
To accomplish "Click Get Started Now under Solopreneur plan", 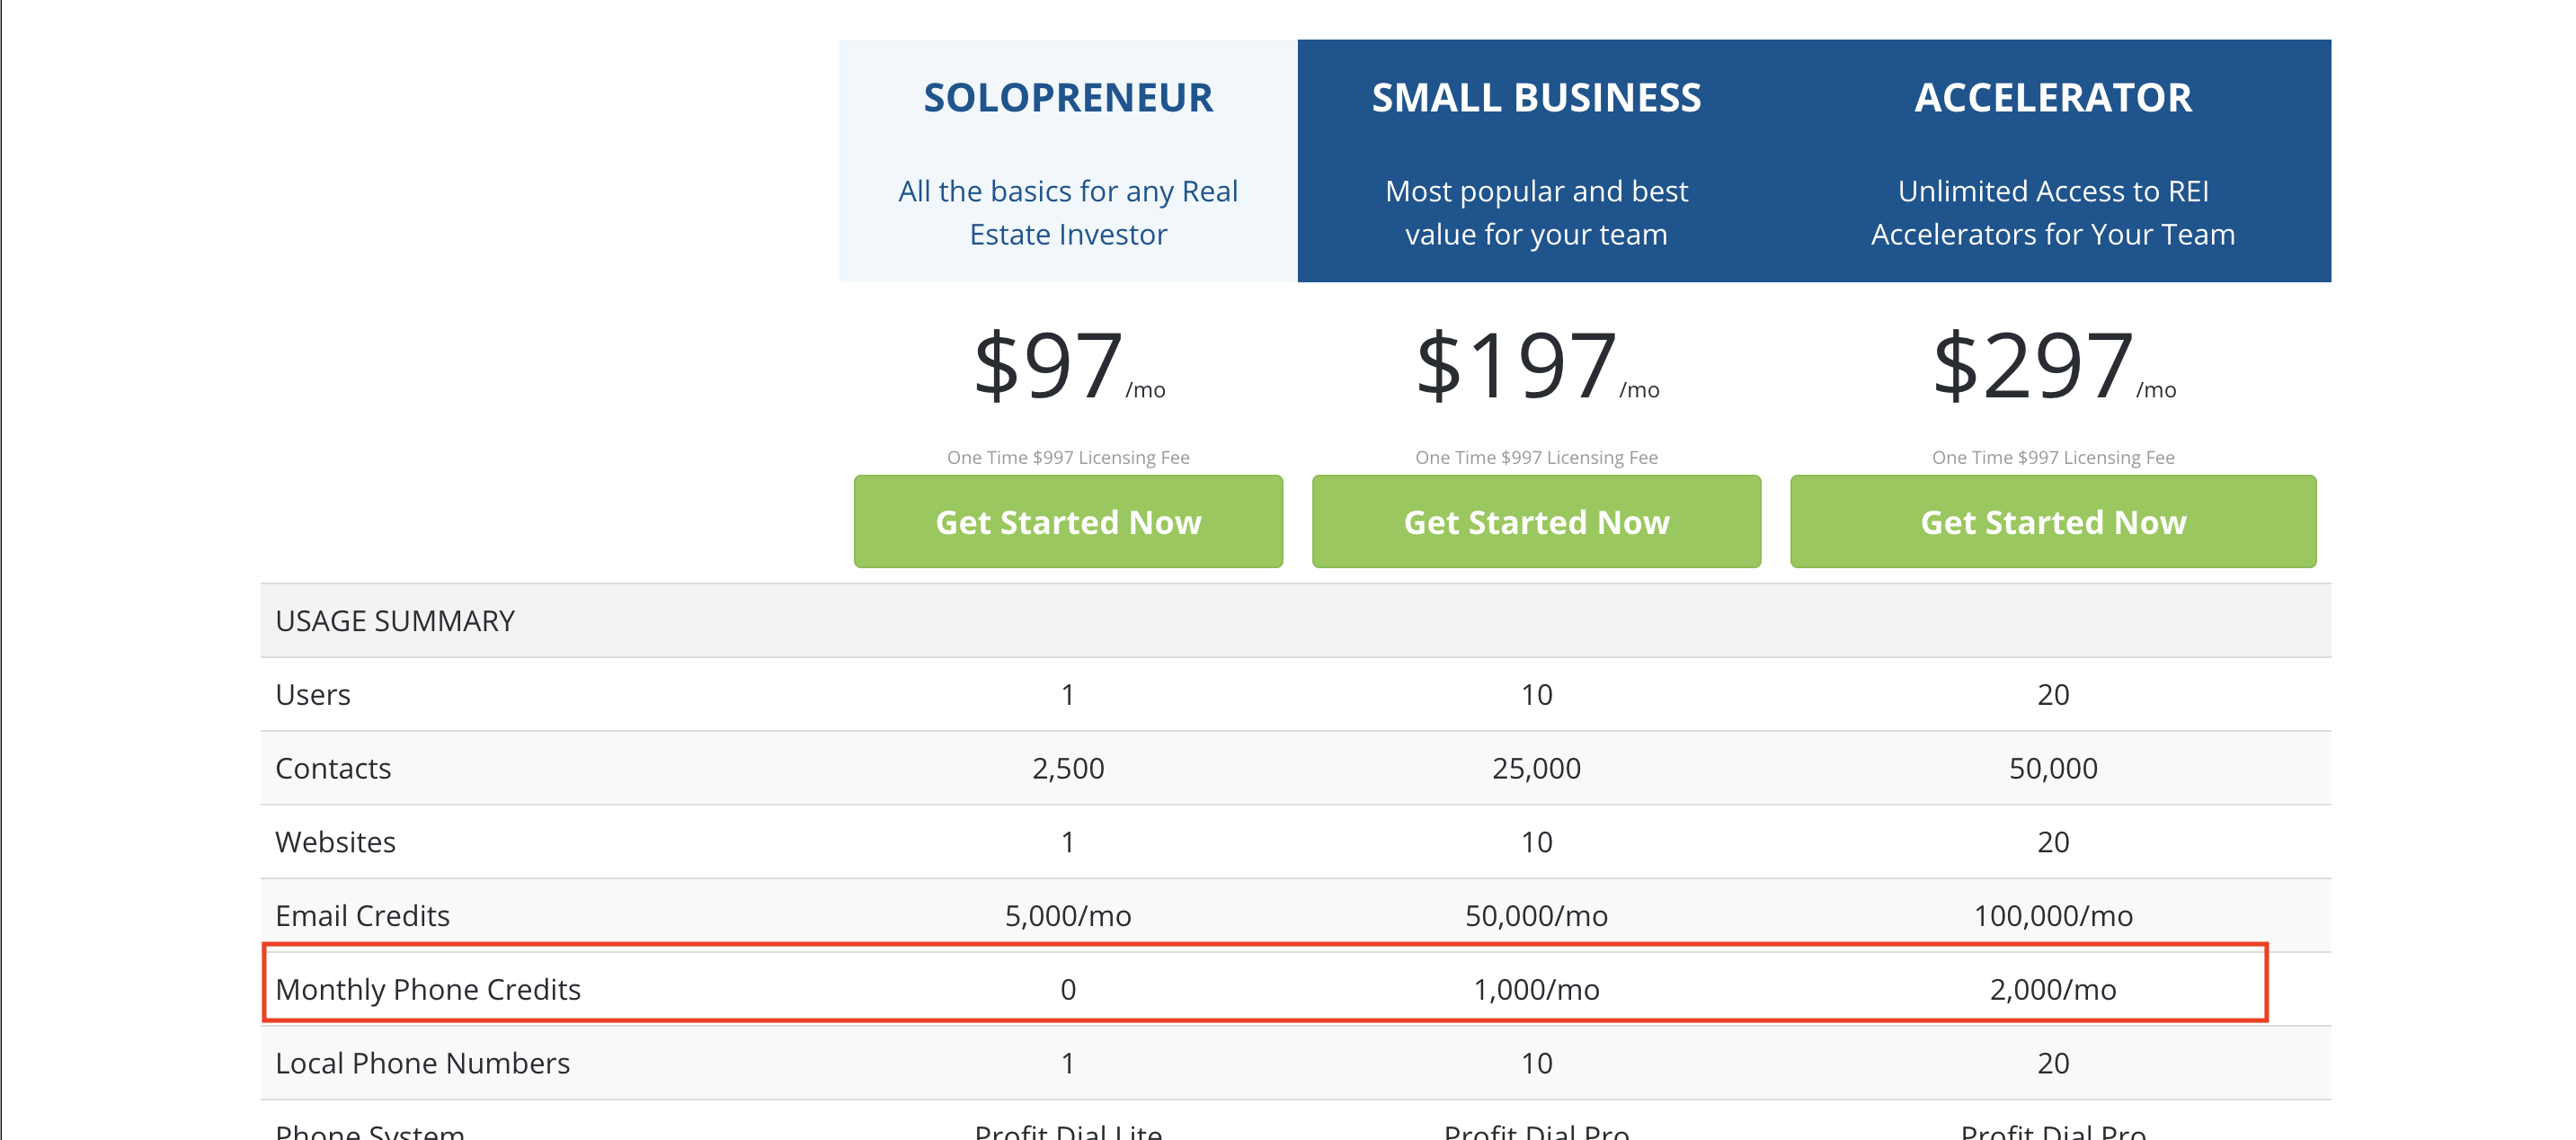I will point(1067,521).
